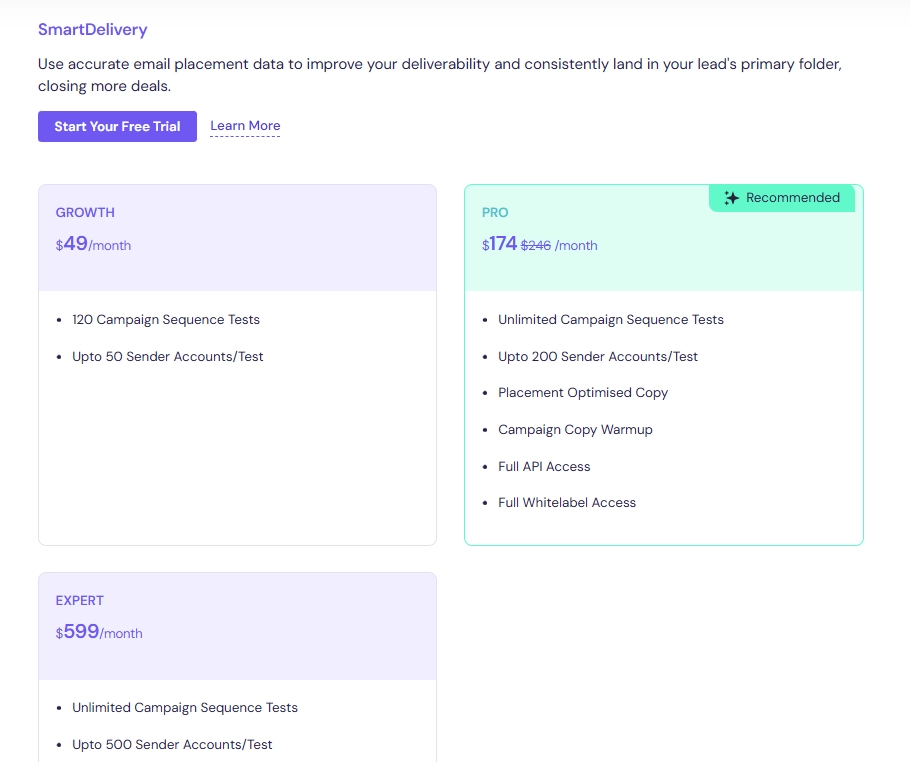
Task: Click 'Upto 50 Sender Accounts/Test' item
Action: click(168, 356)
